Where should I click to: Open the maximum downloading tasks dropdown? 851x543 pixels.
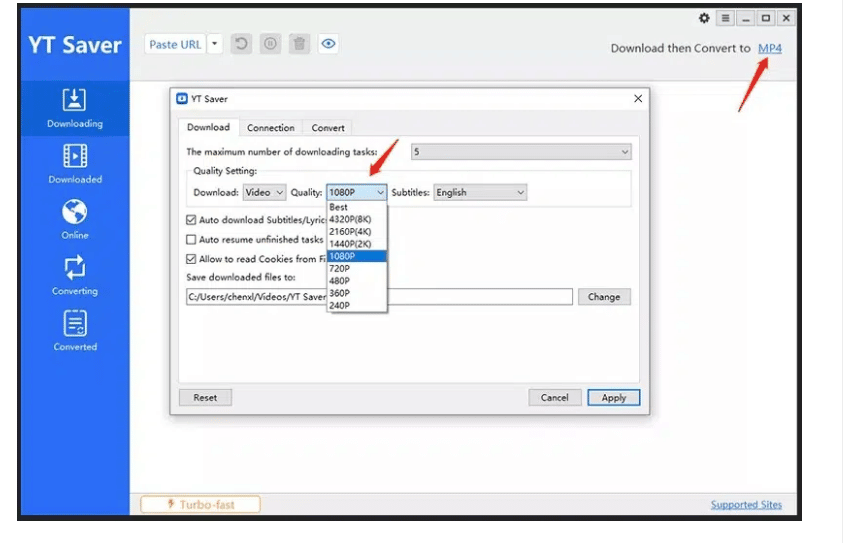click(521, 152)
